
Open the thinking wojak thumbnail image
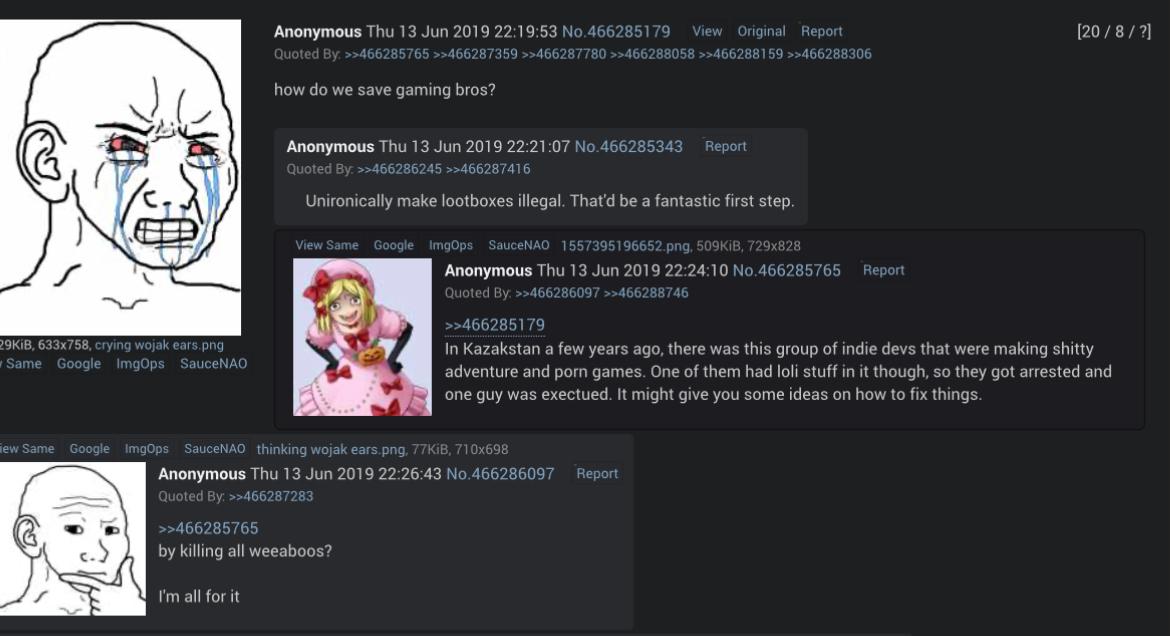(x=72, y=539)
